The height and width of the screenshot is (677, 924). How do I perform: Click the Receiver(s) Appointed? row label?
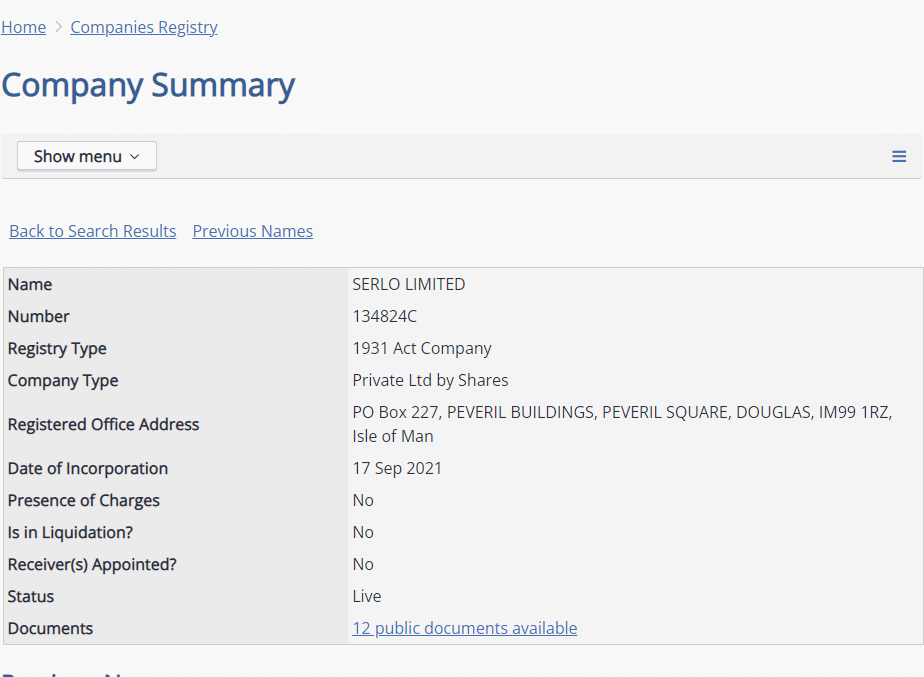coord(92,564)
